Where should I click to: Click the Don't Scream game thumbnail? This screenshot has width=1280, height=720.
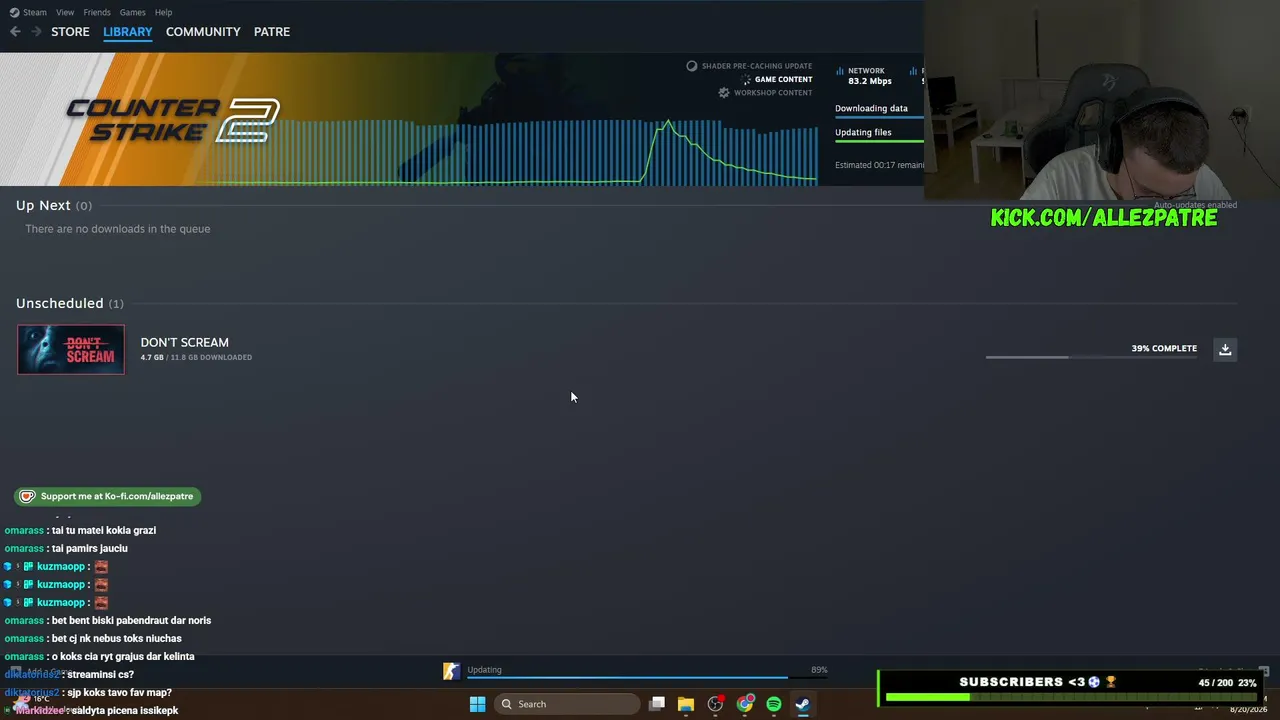coord(71,349)
